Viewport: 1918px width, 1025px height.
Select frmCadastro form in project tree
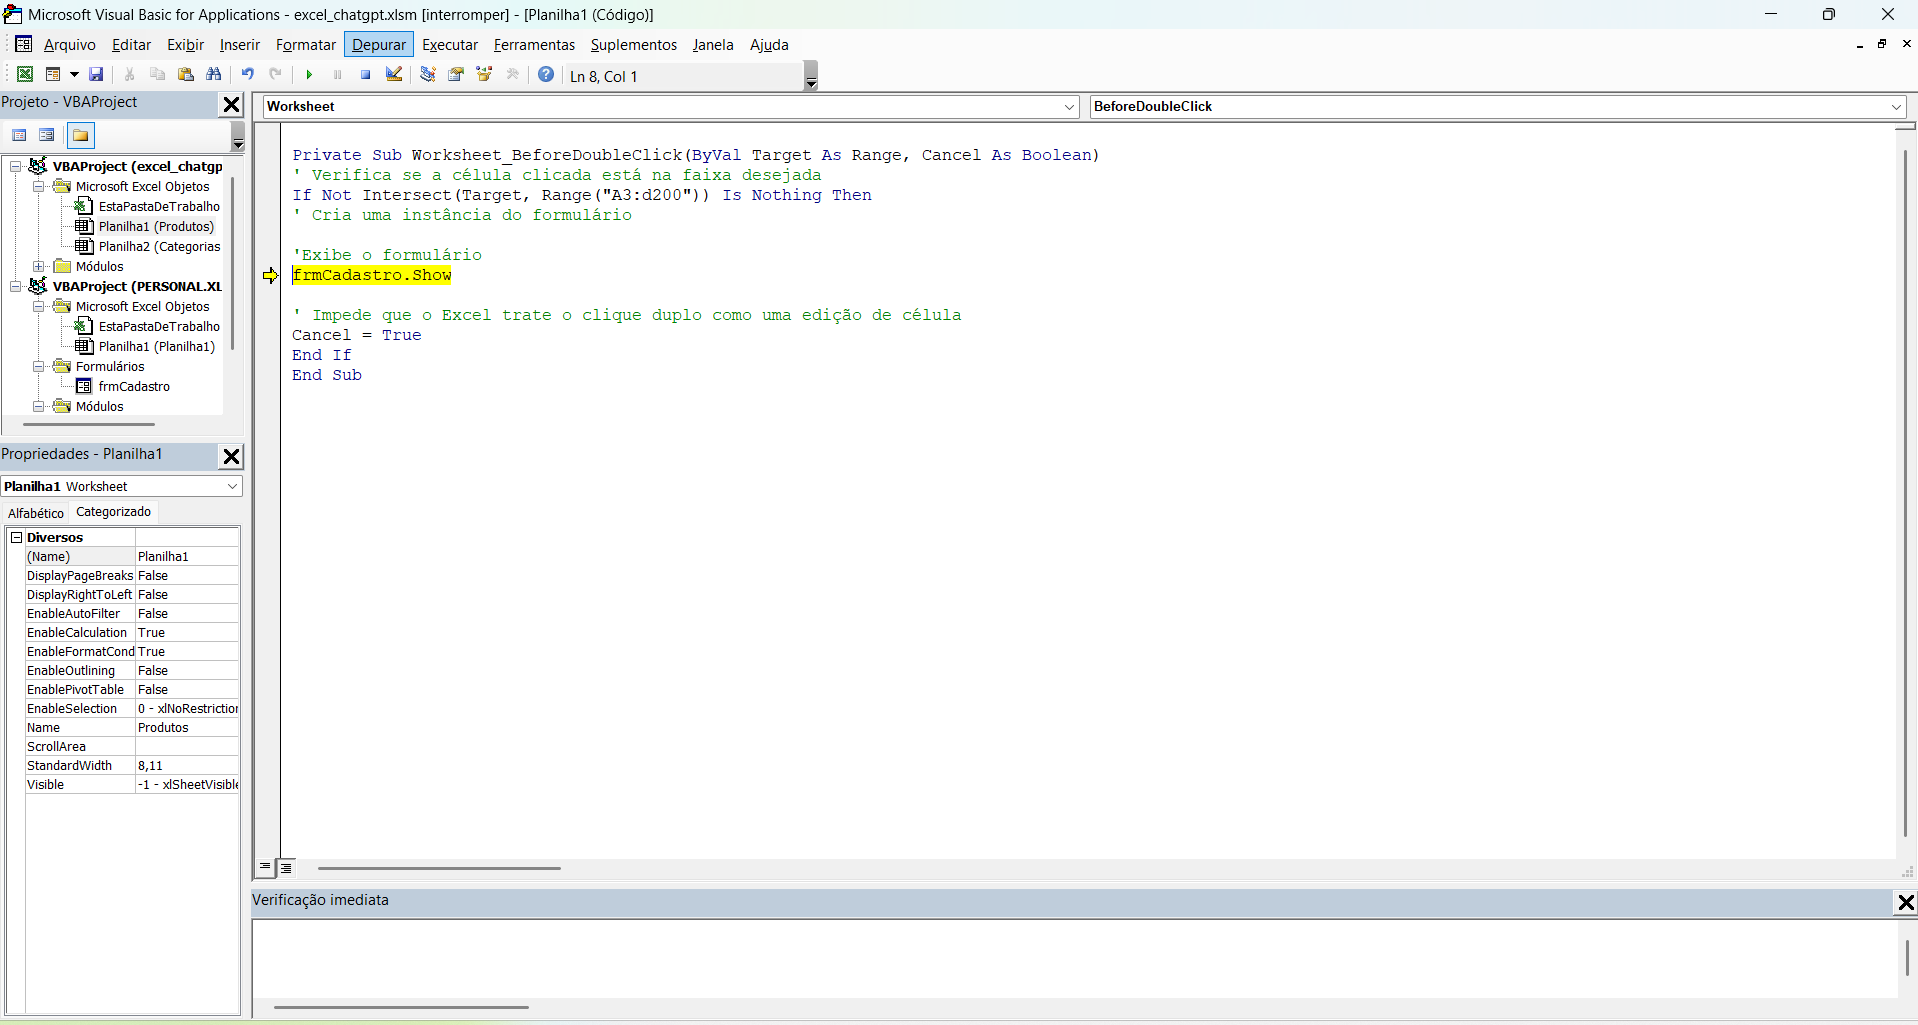tap(134, 387)
